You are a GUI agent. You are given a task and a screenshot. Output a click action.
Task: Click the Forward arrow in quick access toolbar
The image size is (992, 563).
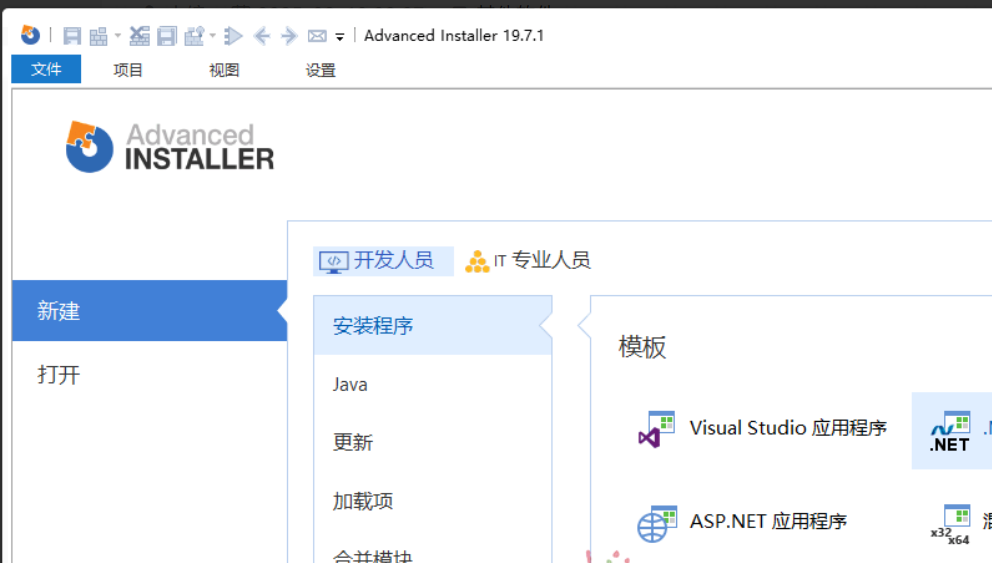289,36
